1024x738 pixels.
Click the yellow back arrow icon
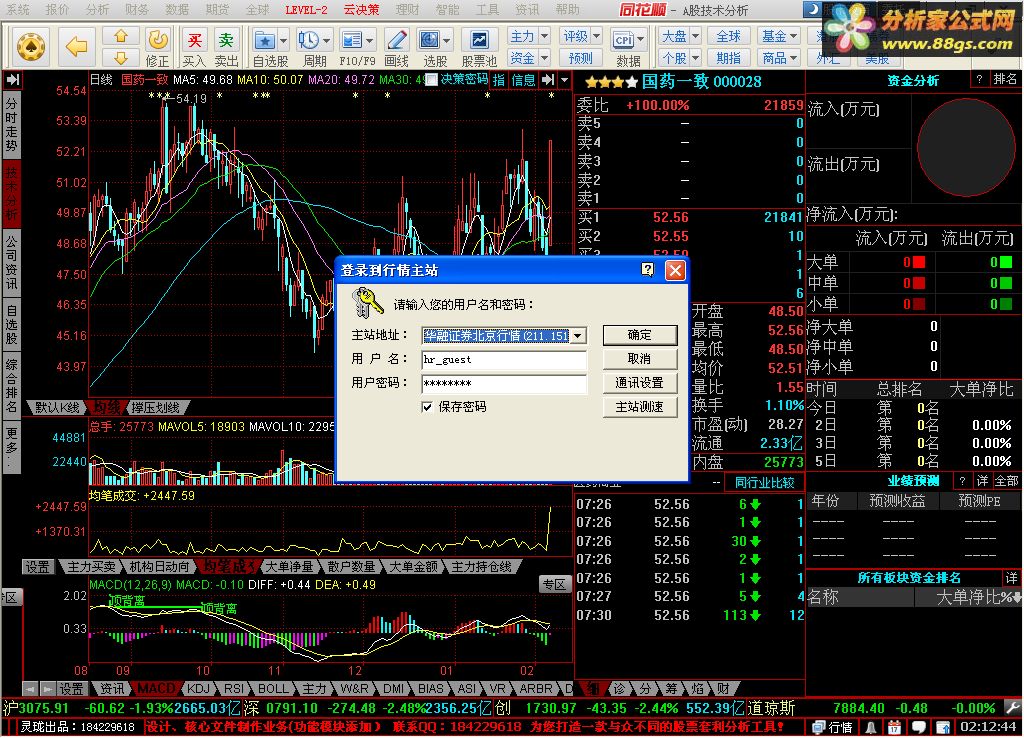click(76, 46)
